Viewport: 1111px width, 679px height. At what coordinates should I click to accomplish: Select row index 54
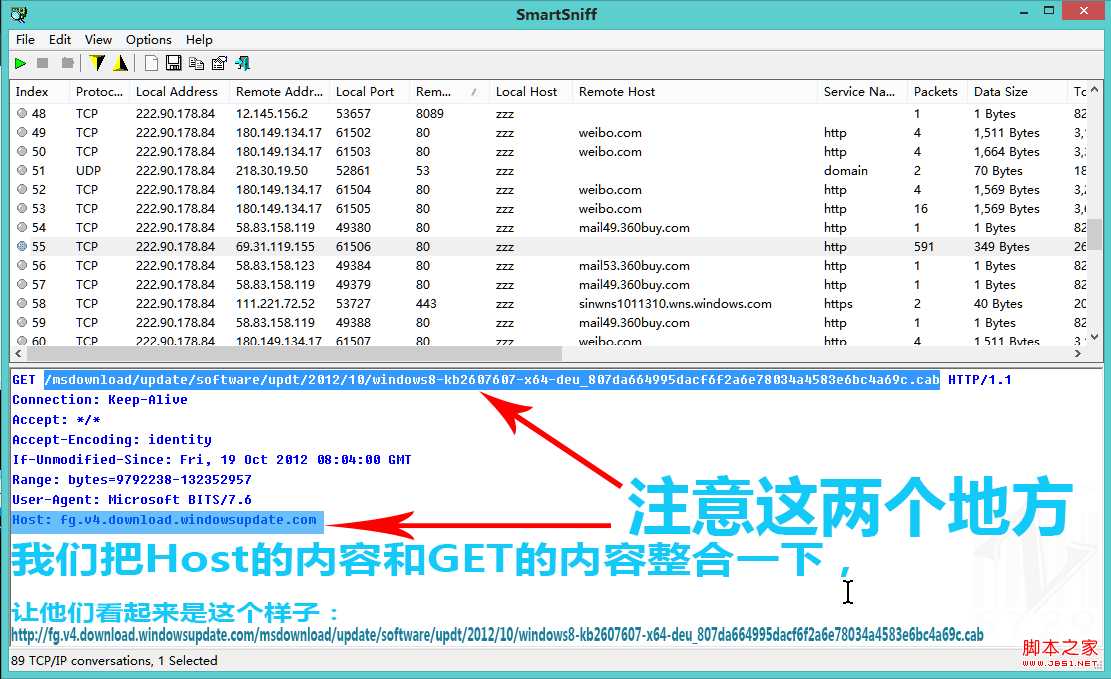[x=549, y=228]
